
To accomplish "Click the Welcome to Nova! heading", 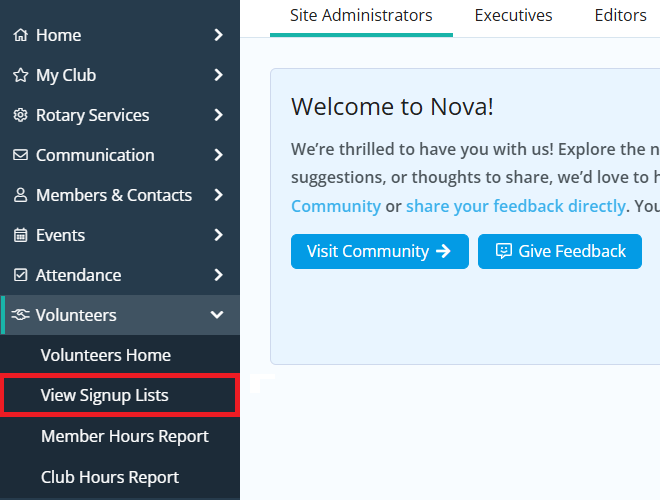I will (x=392, y=106).
